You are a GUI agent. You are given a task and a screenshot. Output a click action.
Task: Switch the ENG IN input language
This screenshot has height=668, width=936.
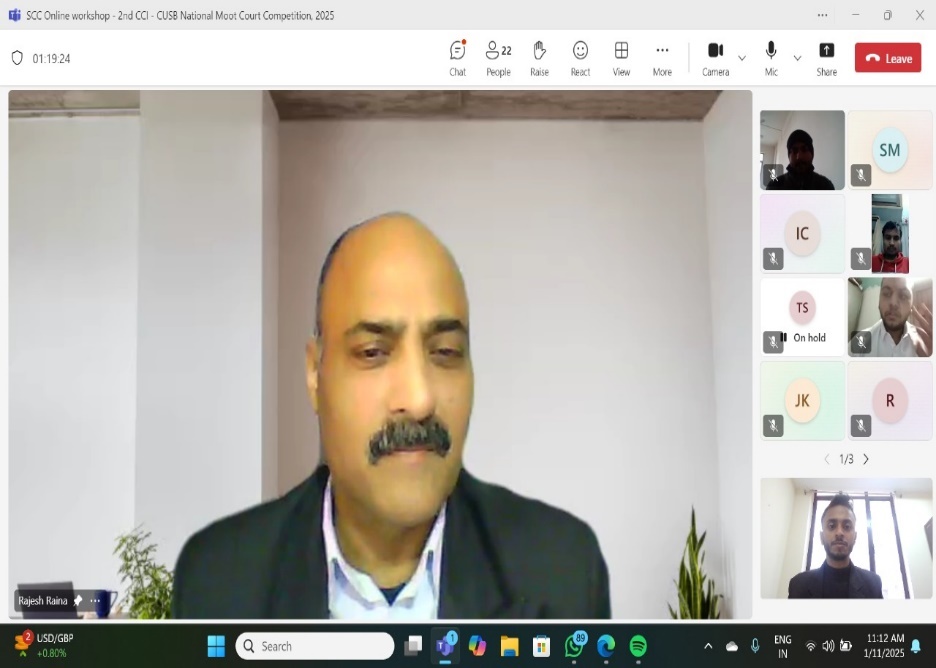(x=783, y=646)
